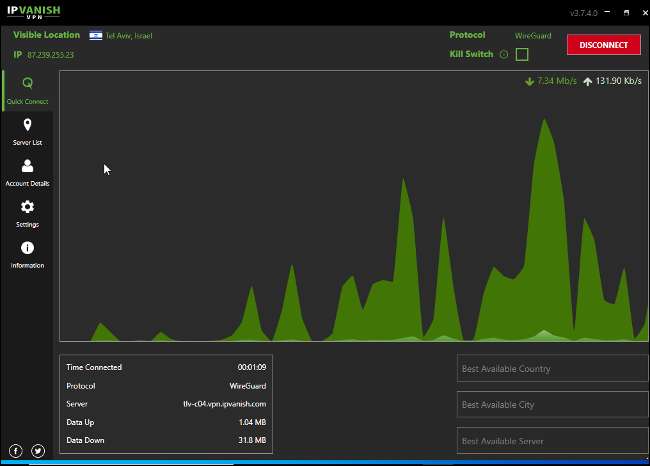Click the red Disconnect button
Screen dimensions: 650x466
tap(603, 44)
